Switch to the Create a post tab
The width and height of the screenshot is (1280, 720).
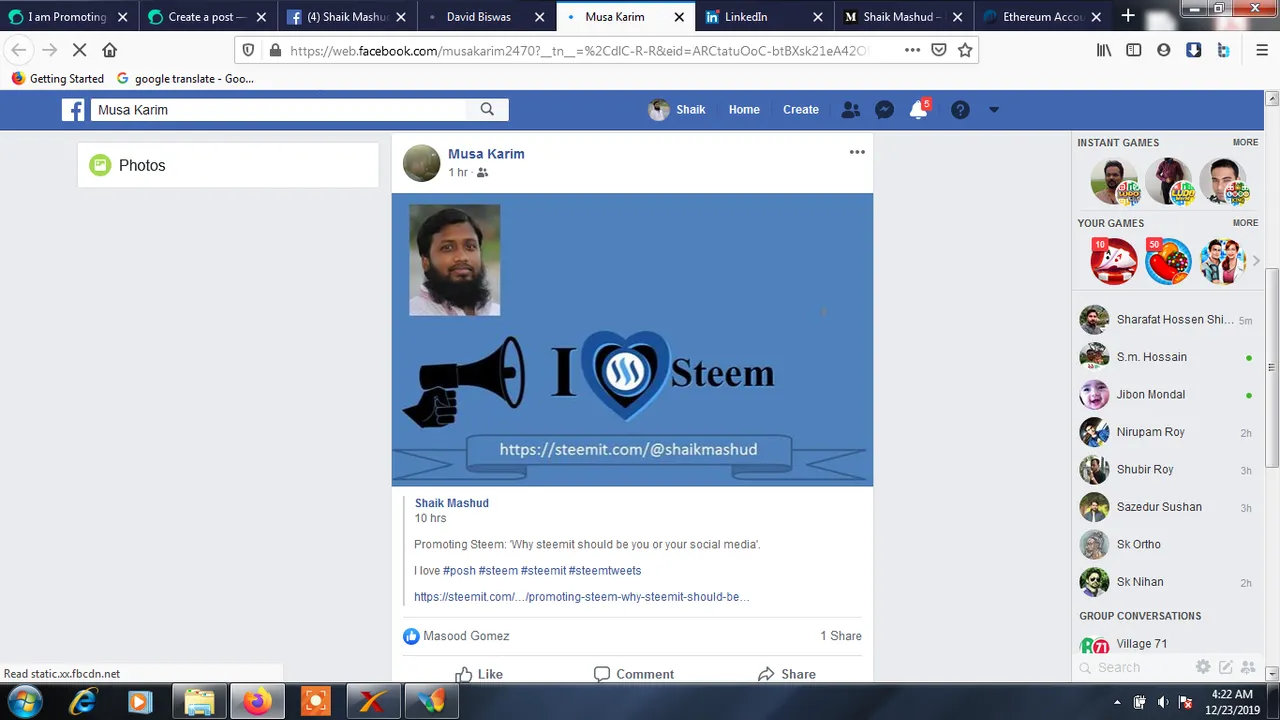[207, 17]
